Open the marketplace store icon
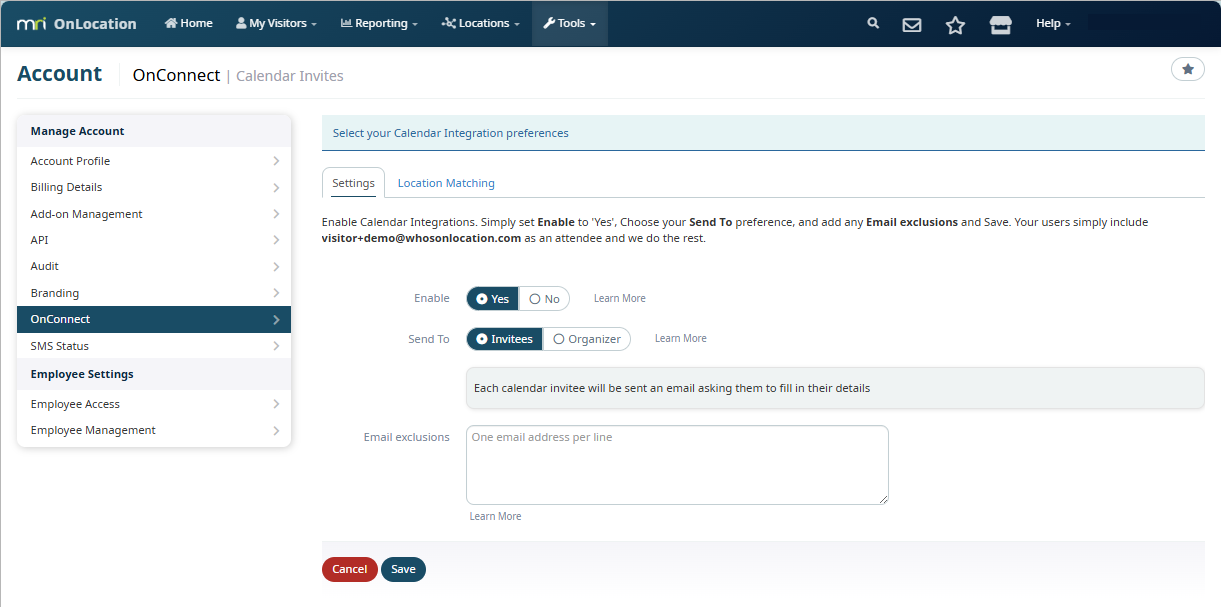 tap(1000, 24)
